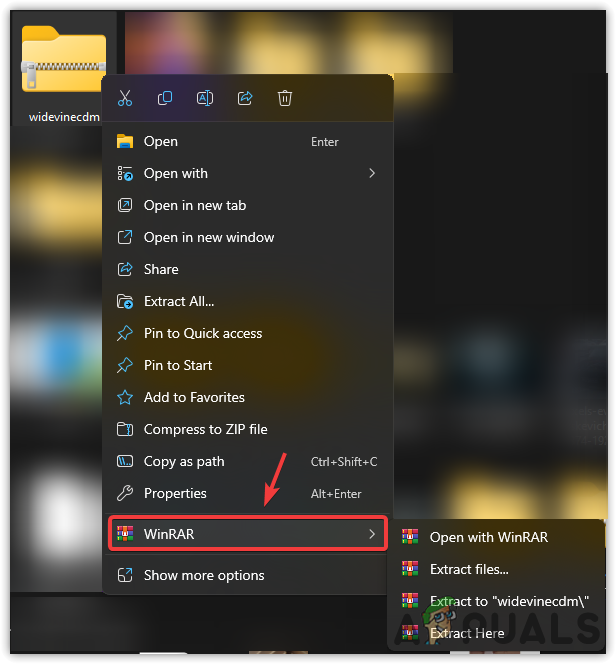Select Open in new tab
This screenshot has height=664, width=616.
click(248, 205)
